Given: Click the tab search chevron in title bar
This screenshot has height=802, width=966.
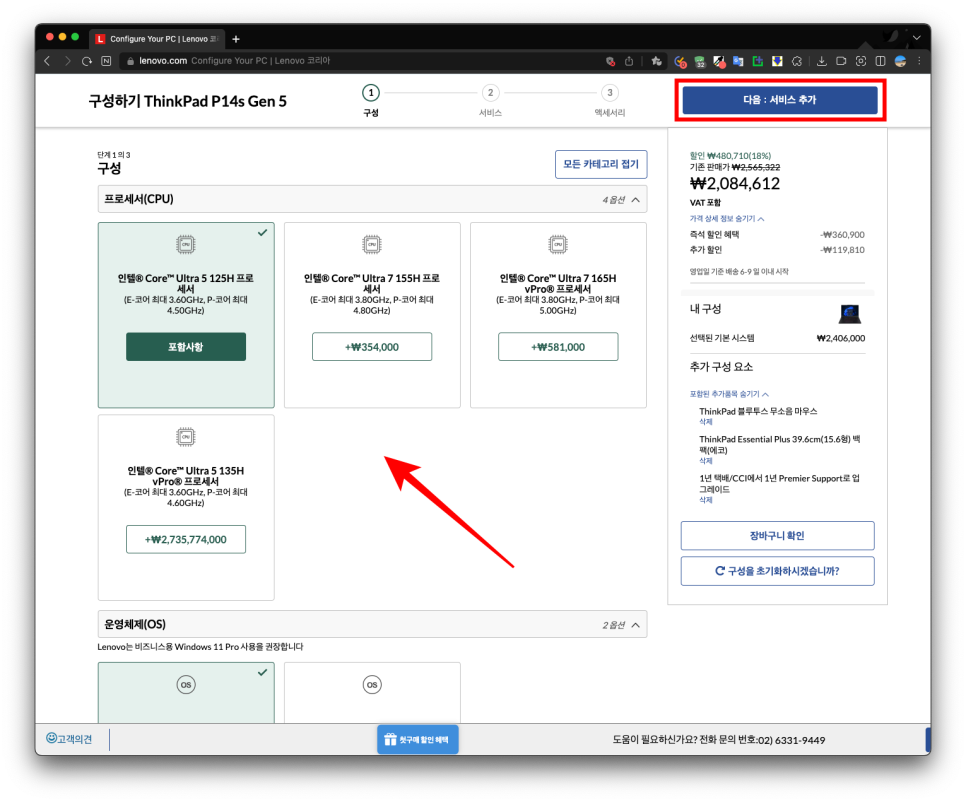Looking at the screenshot, I should pyautogui.click(x=917, y=38).
